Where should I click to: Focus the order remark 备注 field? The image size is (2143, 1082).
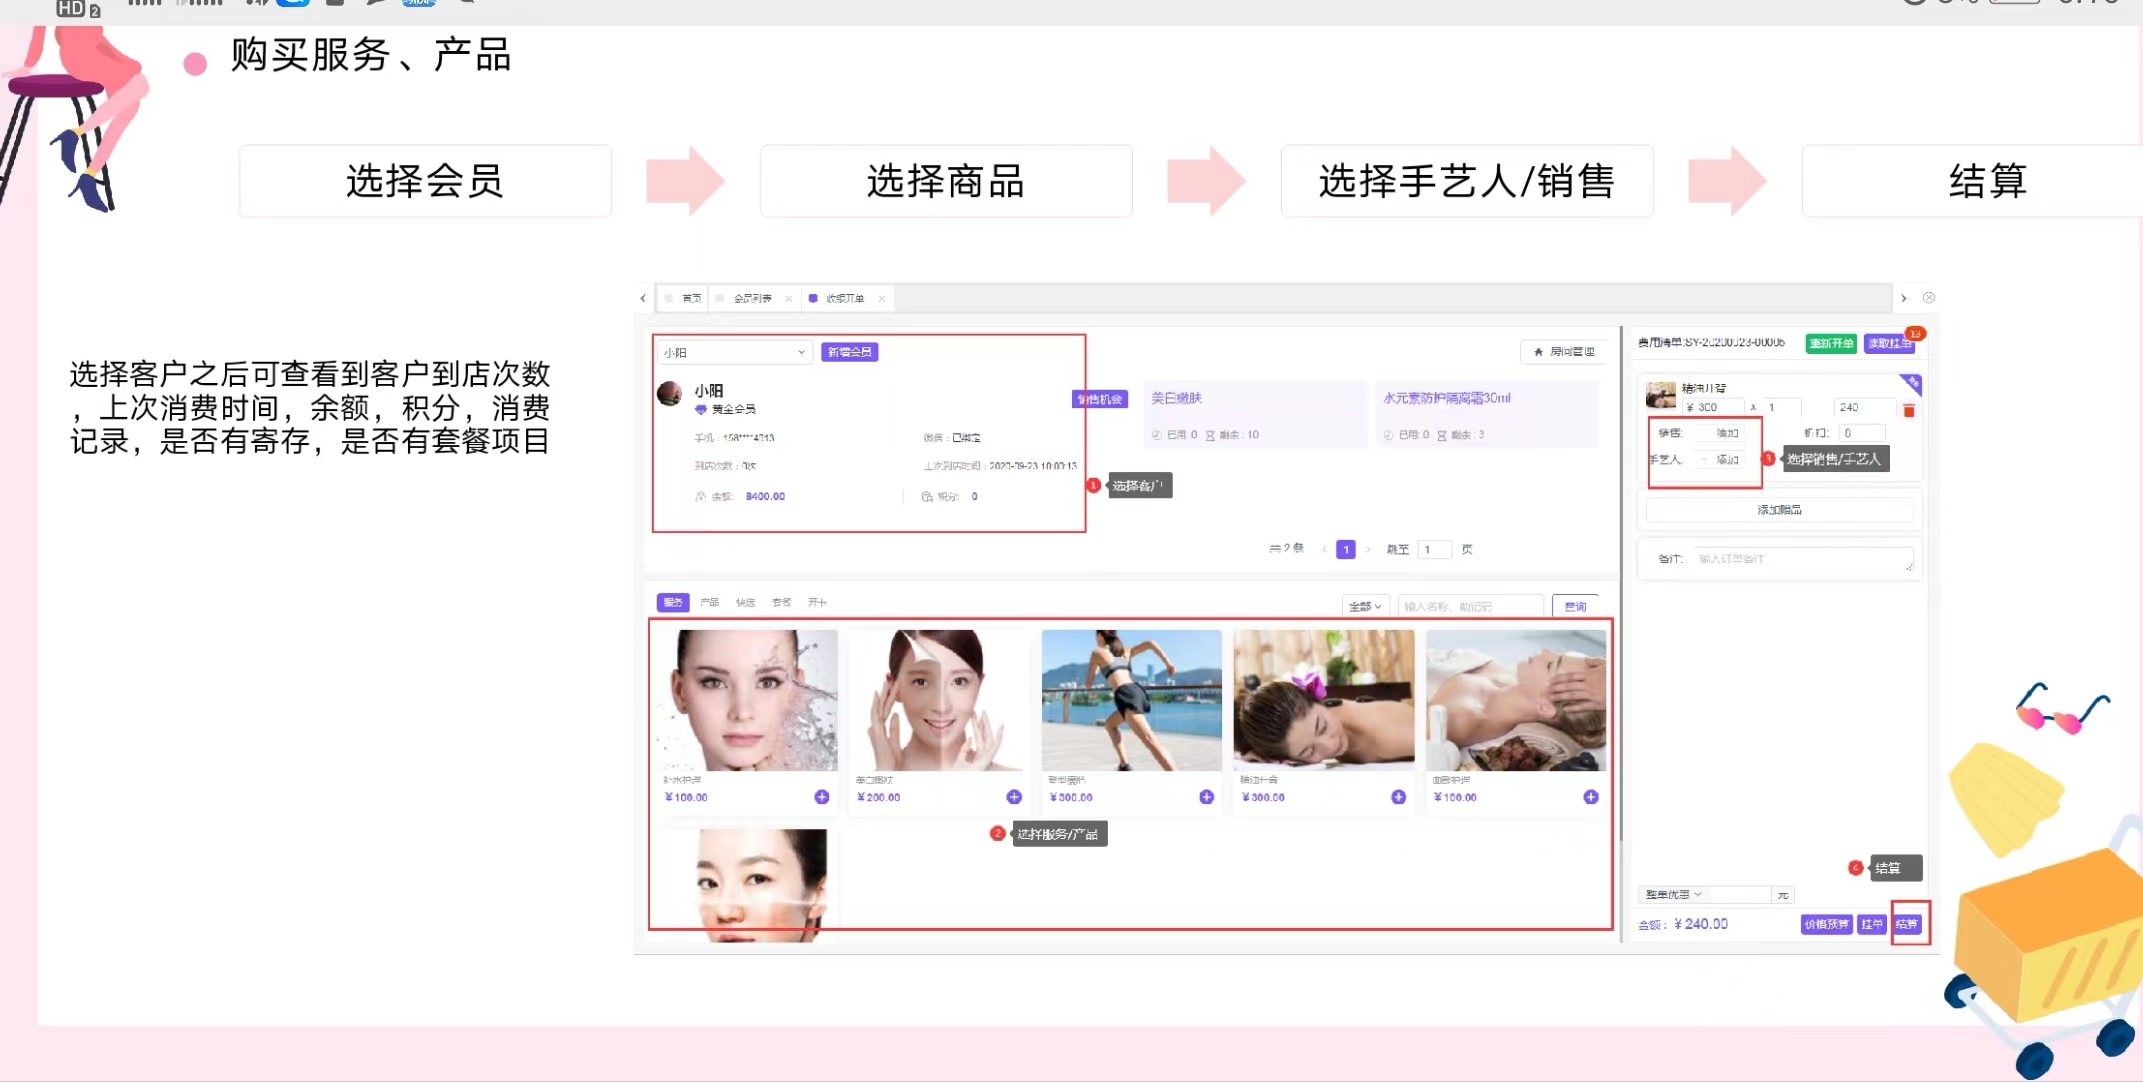coord(1803,559)
